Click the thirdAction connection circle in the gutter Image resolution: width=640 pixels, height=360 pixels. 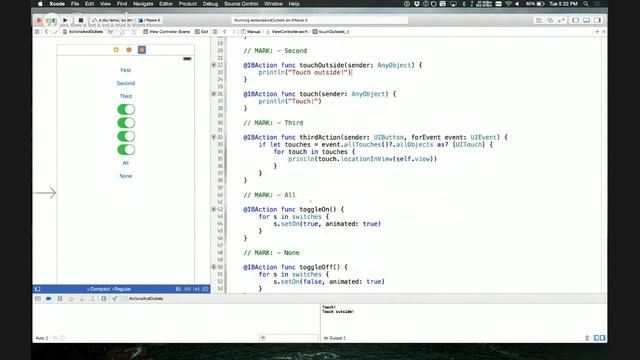213,137
